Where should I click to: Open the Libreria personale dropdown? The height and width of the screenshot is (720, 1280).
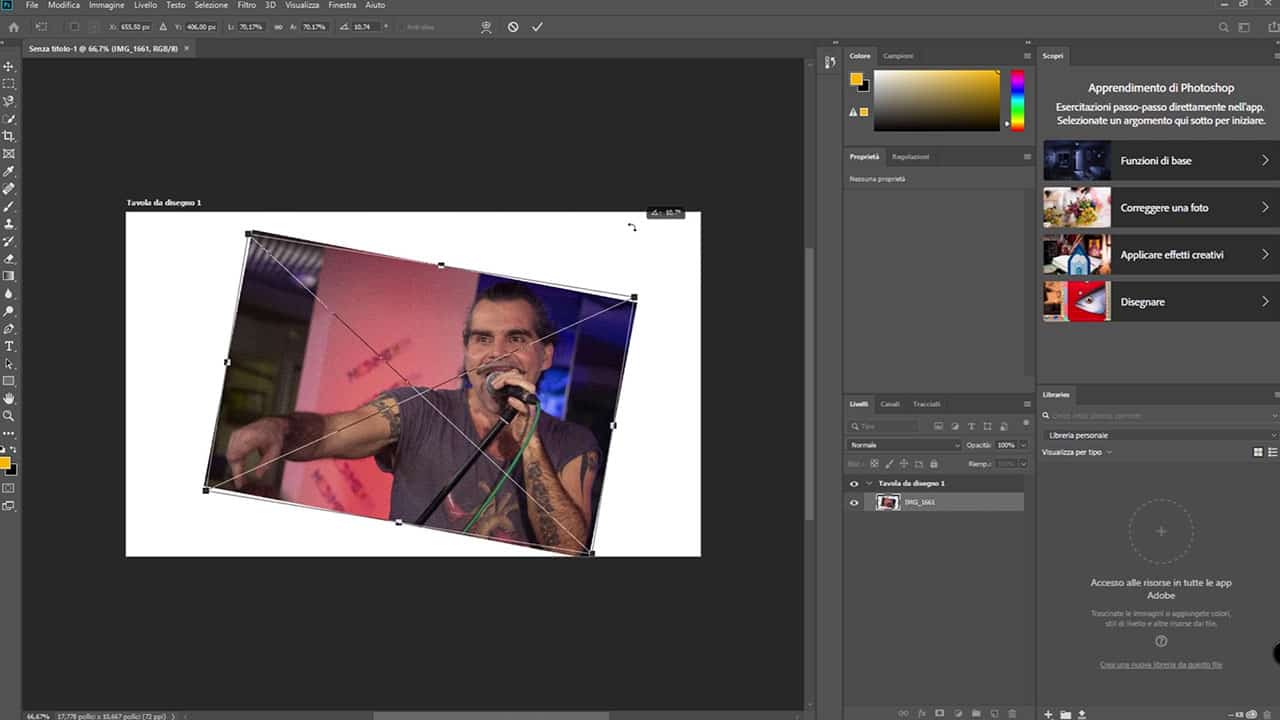click(x=1160, y=435)
